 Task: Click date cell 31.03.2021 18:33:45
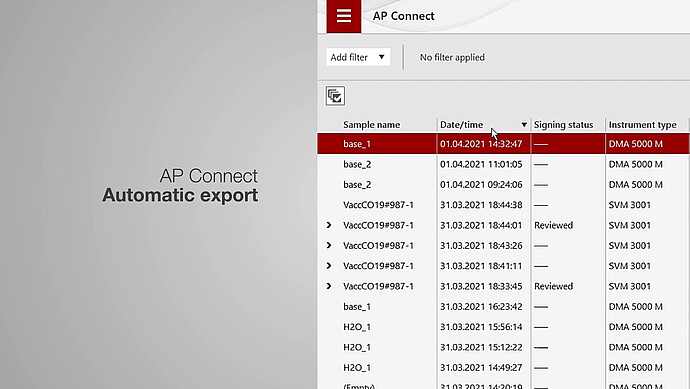coord(481,286)
